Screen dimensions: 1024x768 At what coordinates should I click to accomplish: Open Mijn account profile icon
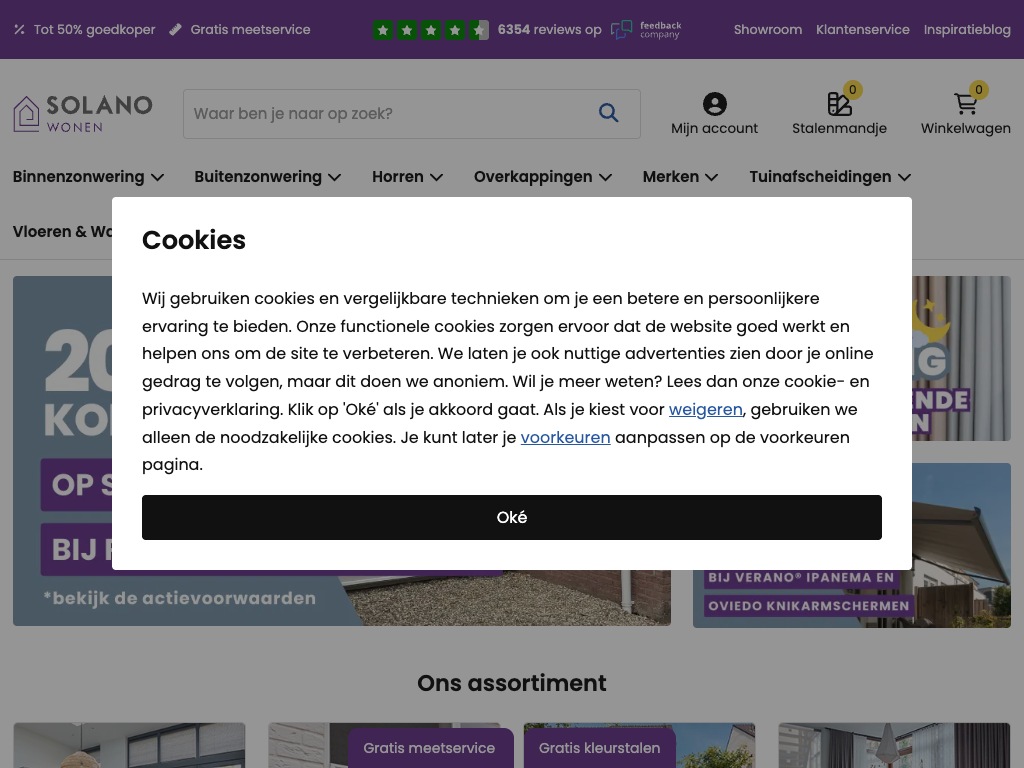(x=714, y=104)
